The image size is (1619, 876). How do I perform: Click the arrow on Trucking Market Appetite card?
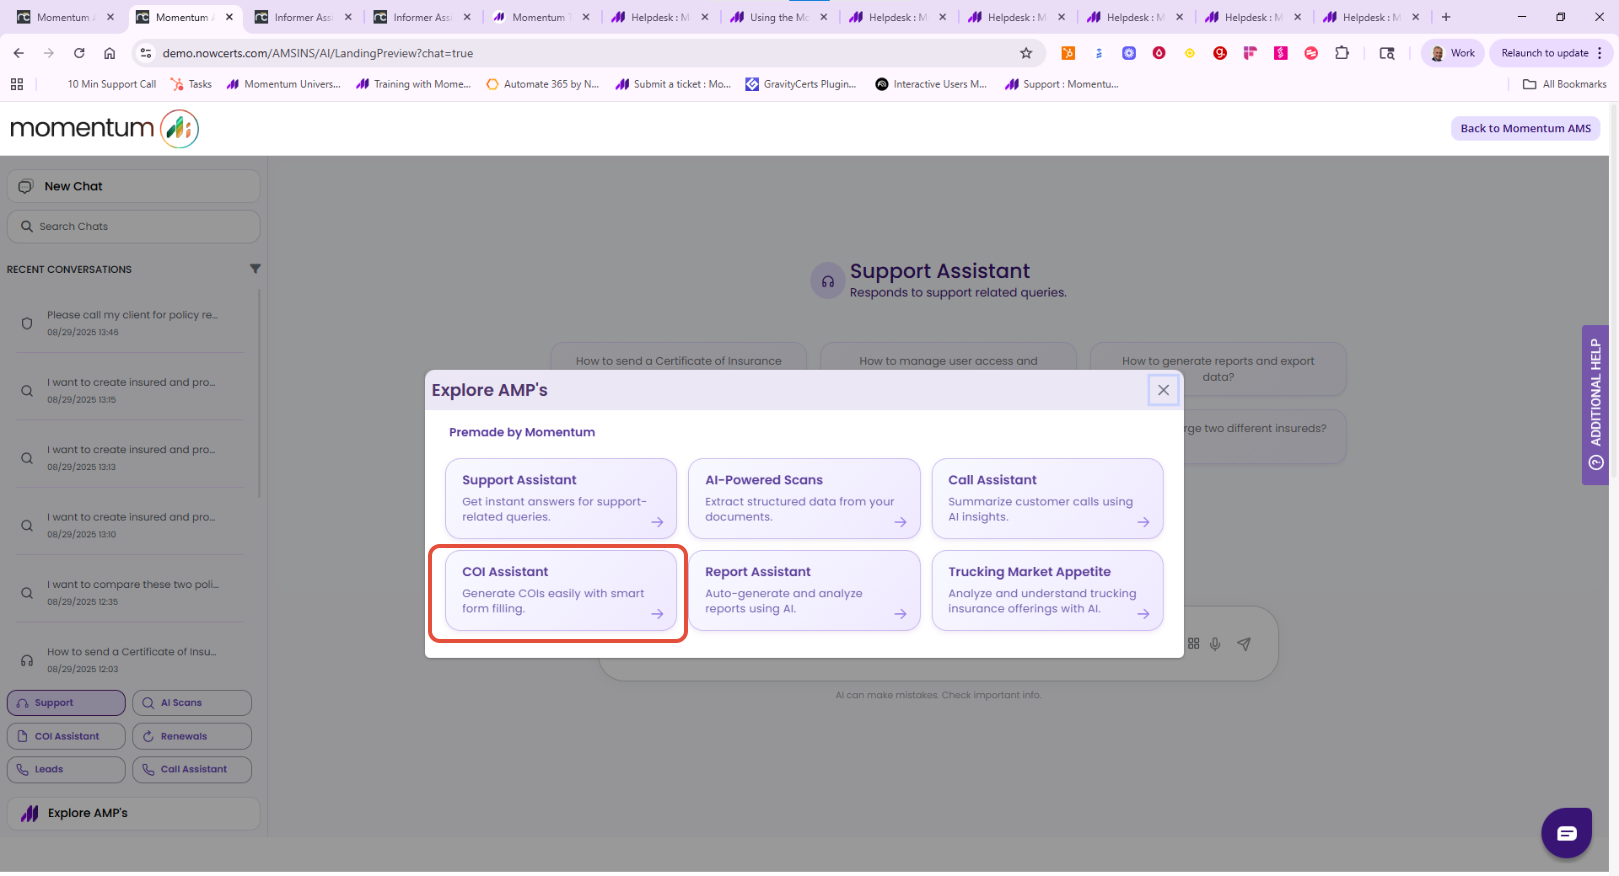click(x=1143, y=614)
